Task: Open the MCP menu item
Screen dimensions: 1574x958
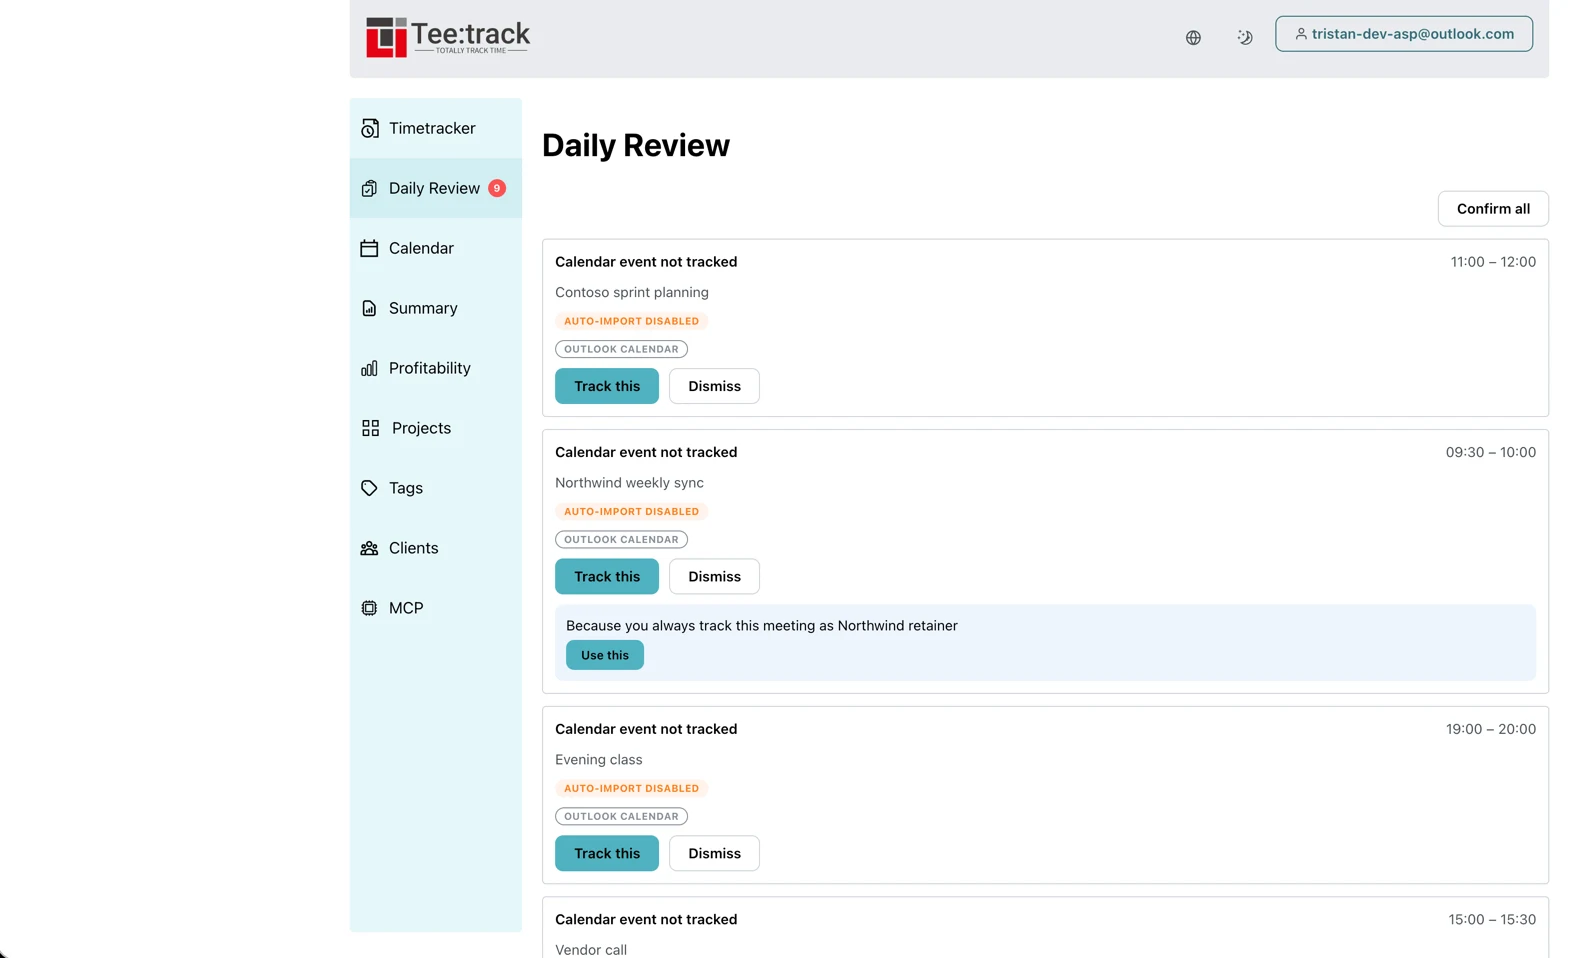Action: click(x=436, y=608)
